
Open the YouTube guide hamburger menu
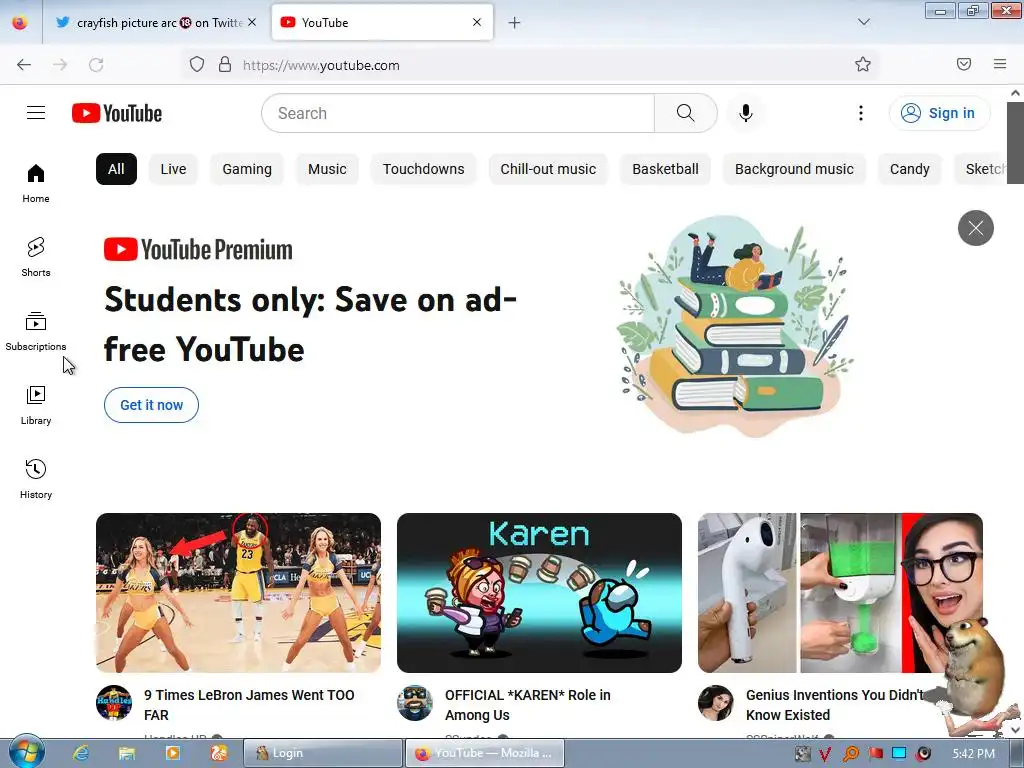36,113
